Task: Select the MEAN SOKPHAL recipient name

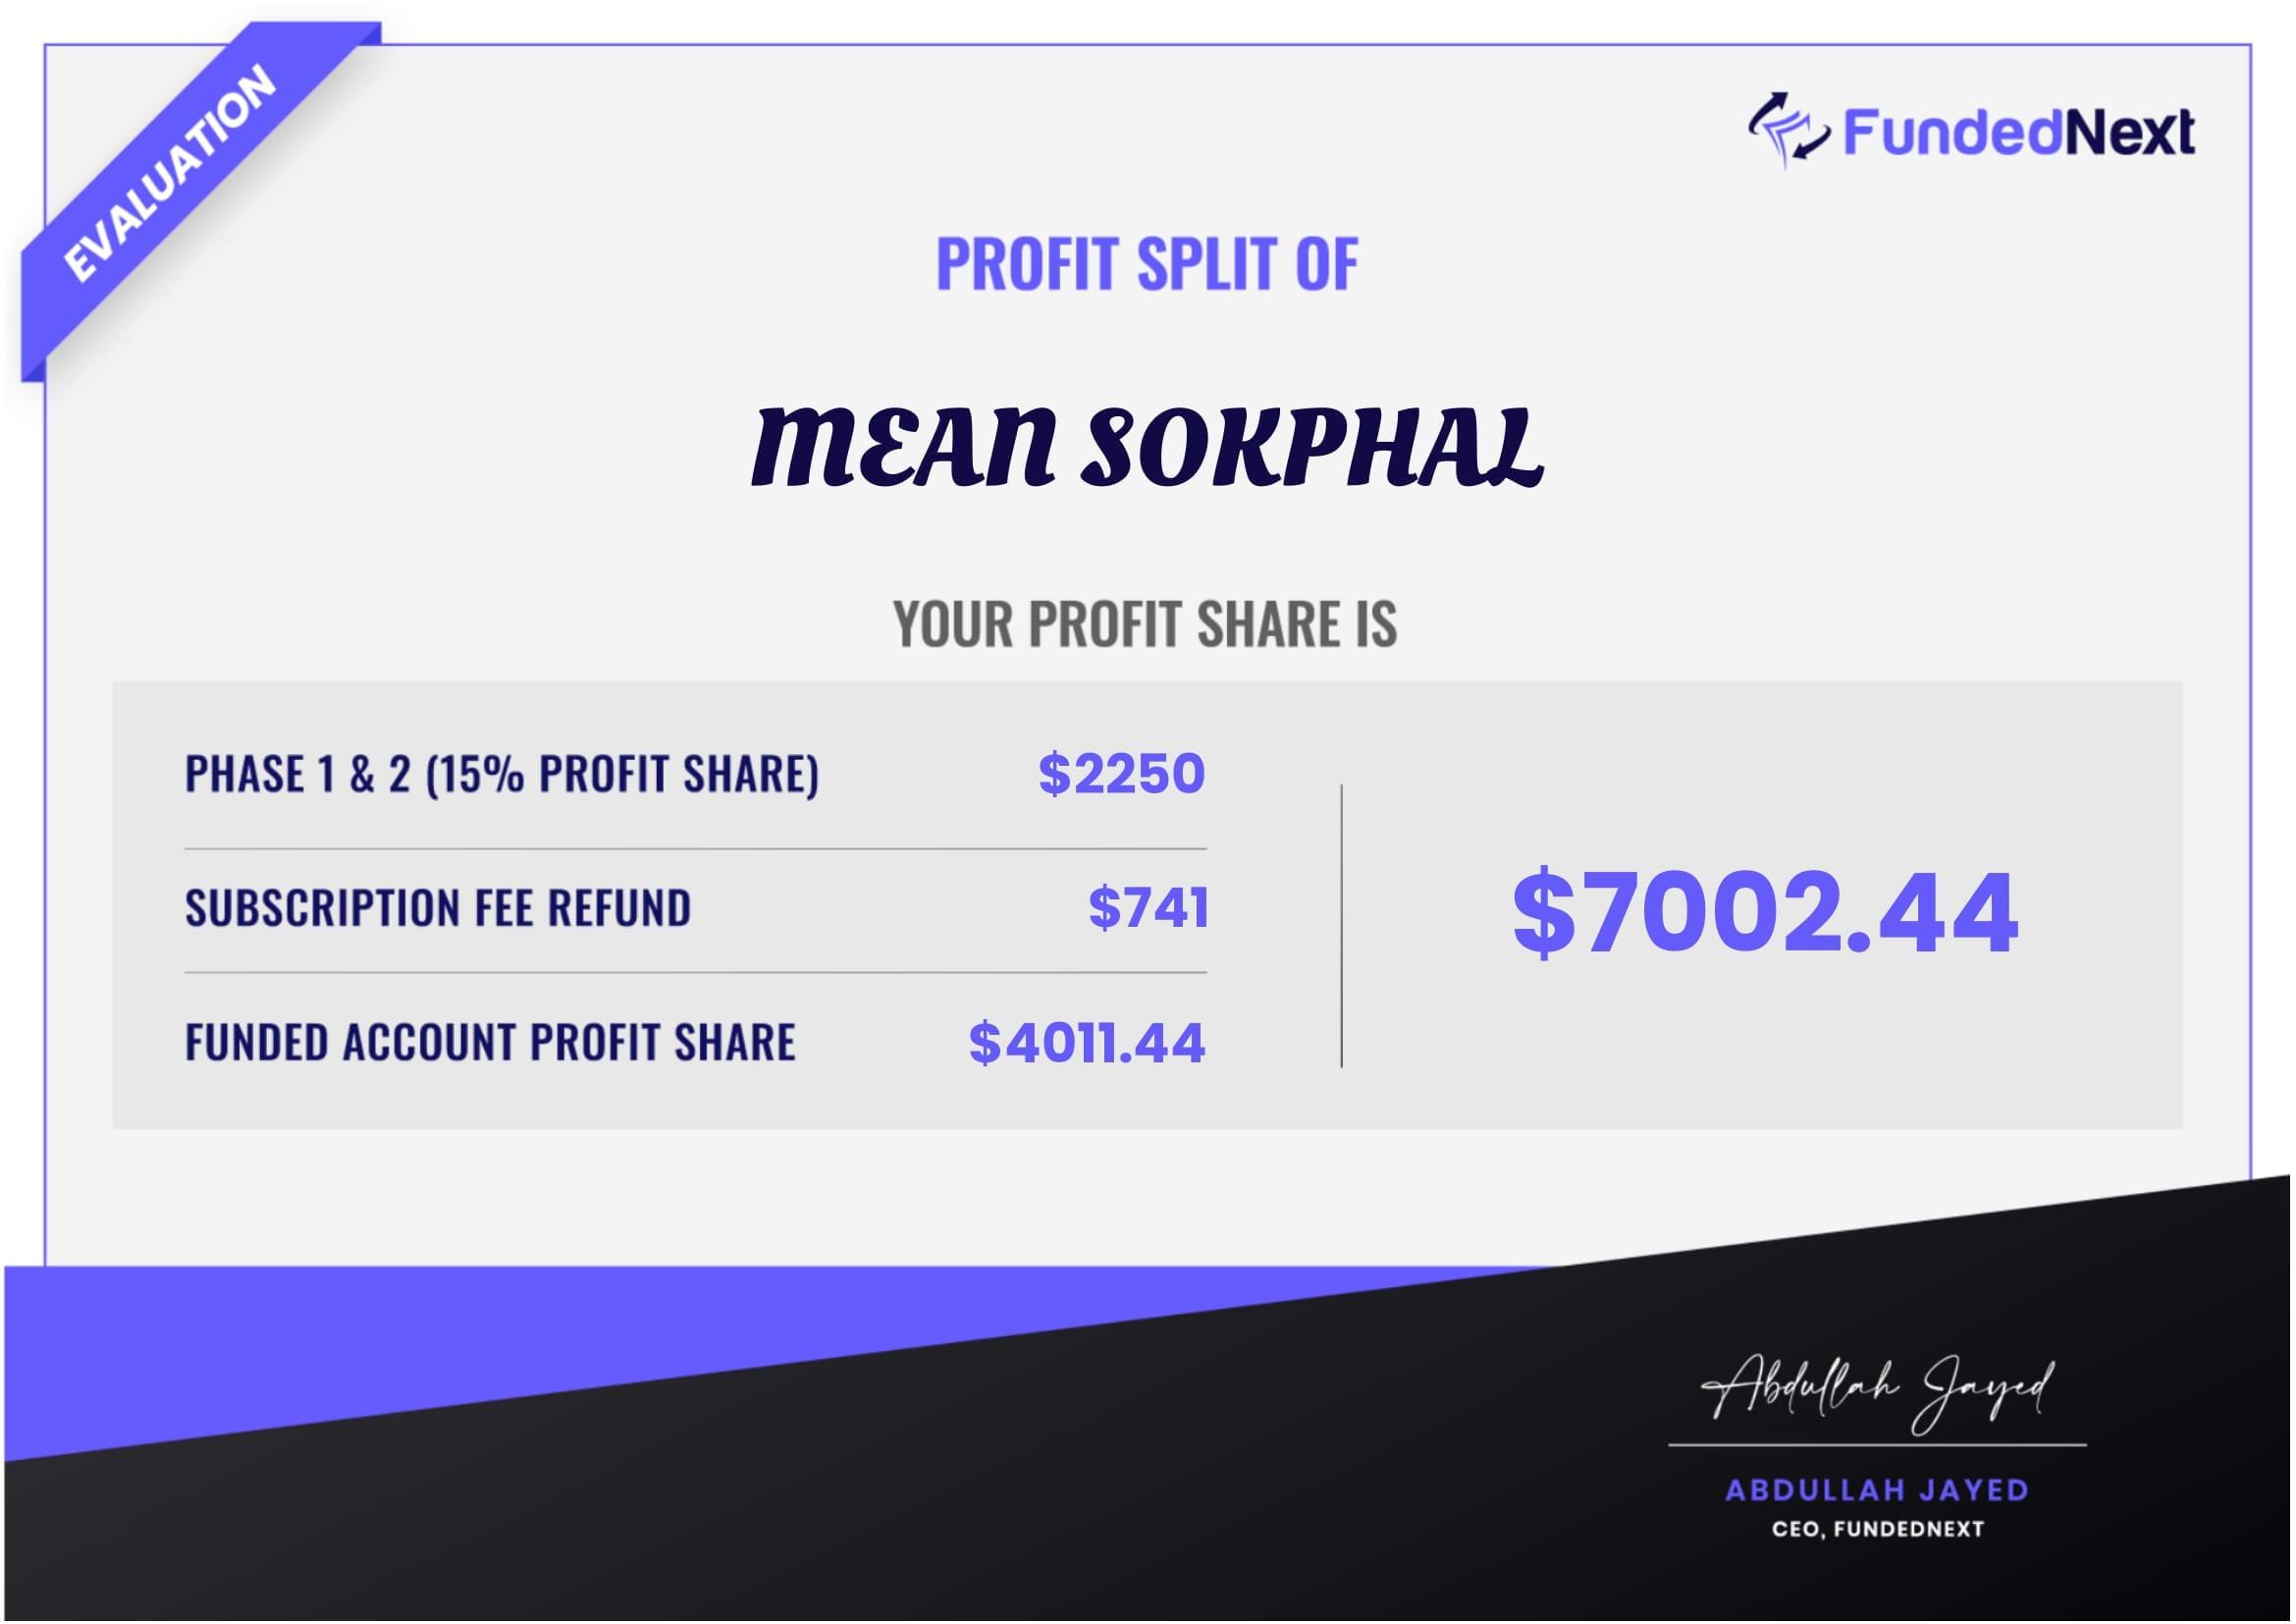Action: (x=1147, y=447)
